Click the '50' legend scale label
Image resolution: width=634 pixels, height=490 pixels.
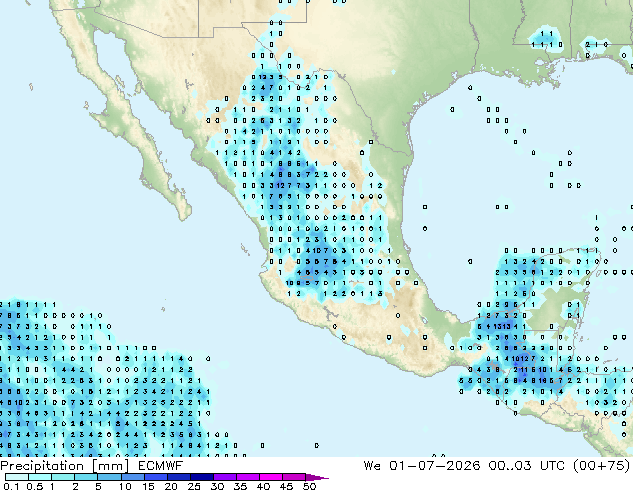click(x=310, y=486)
